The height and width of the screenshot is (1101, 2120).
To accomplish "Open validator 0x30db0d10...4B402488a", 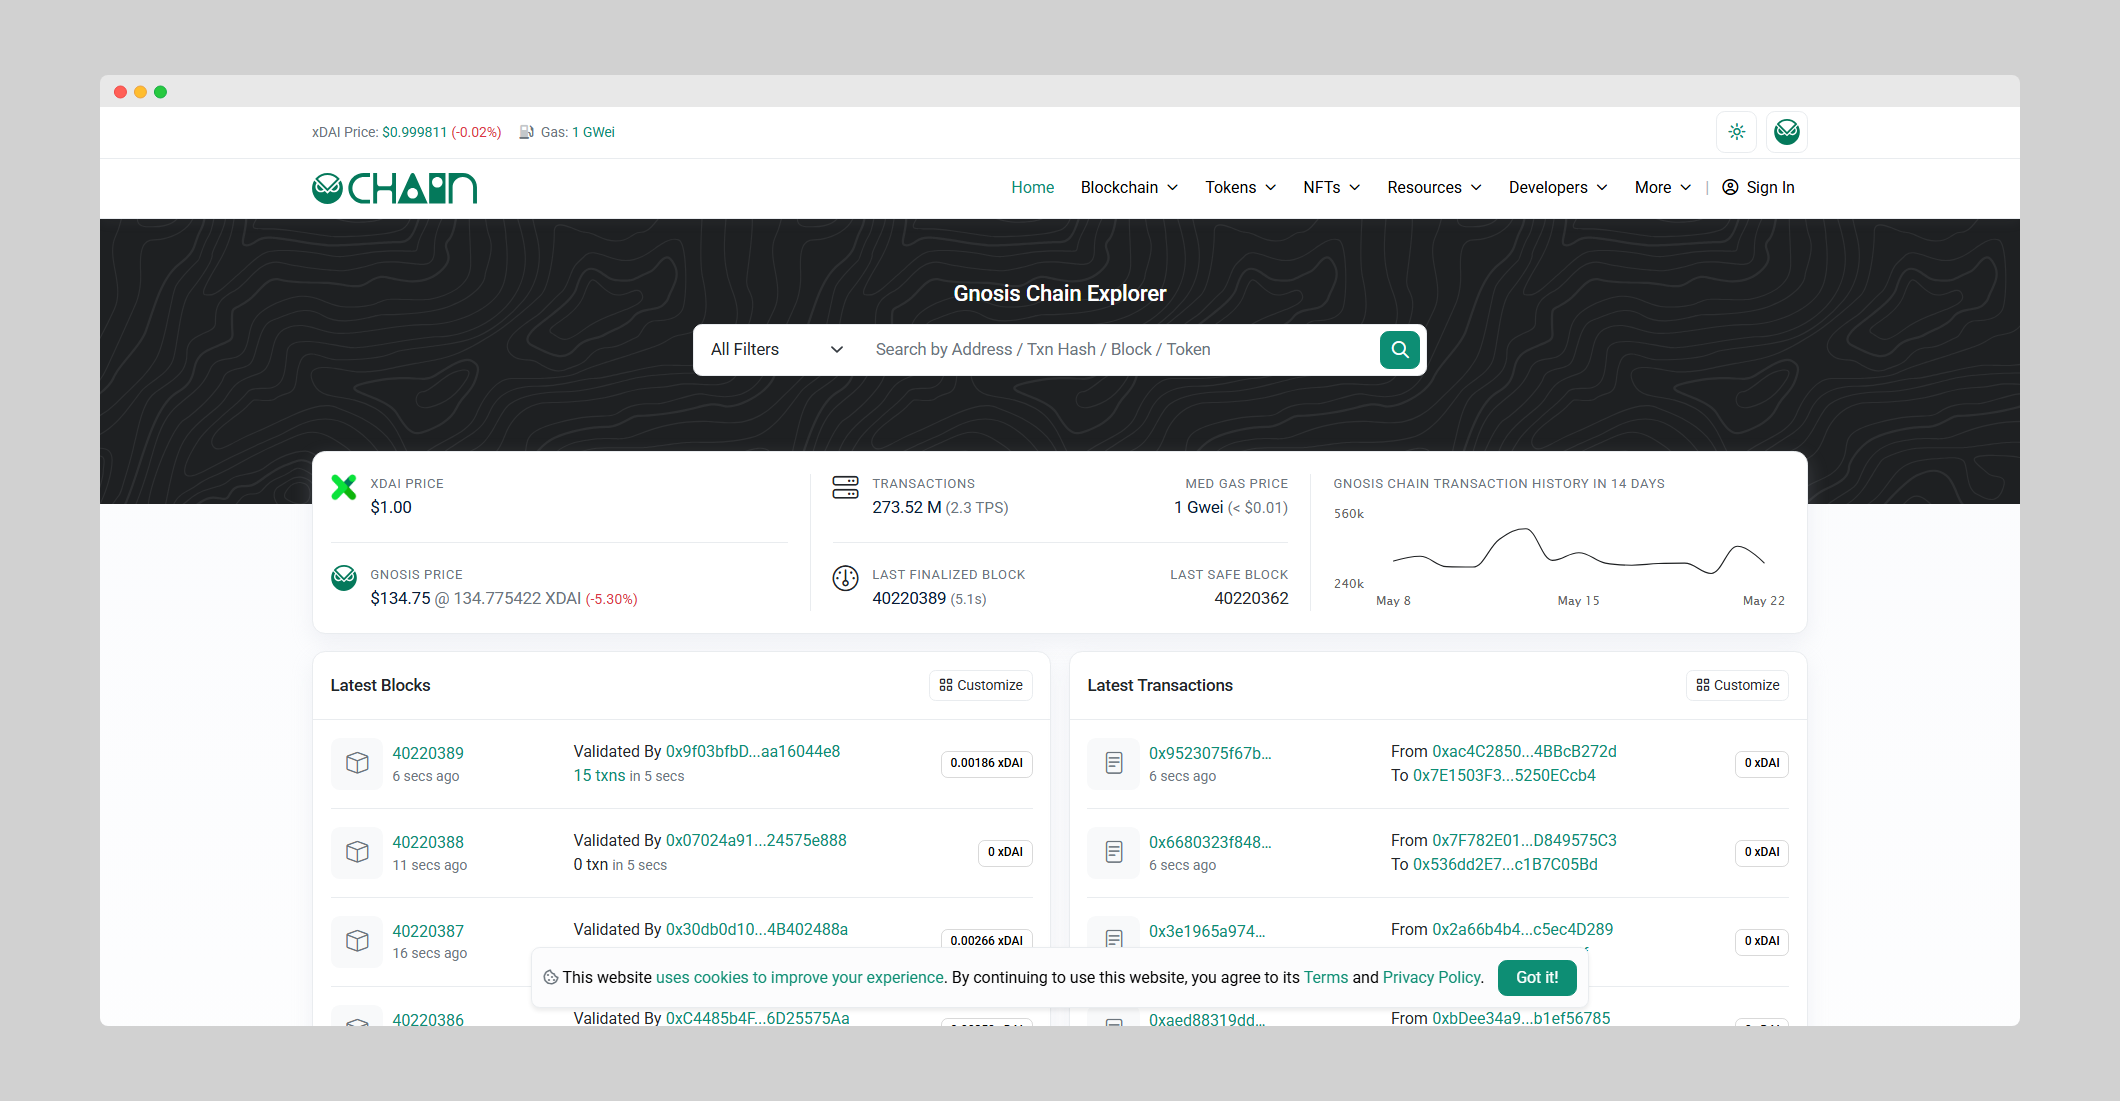I will [757, 929].
